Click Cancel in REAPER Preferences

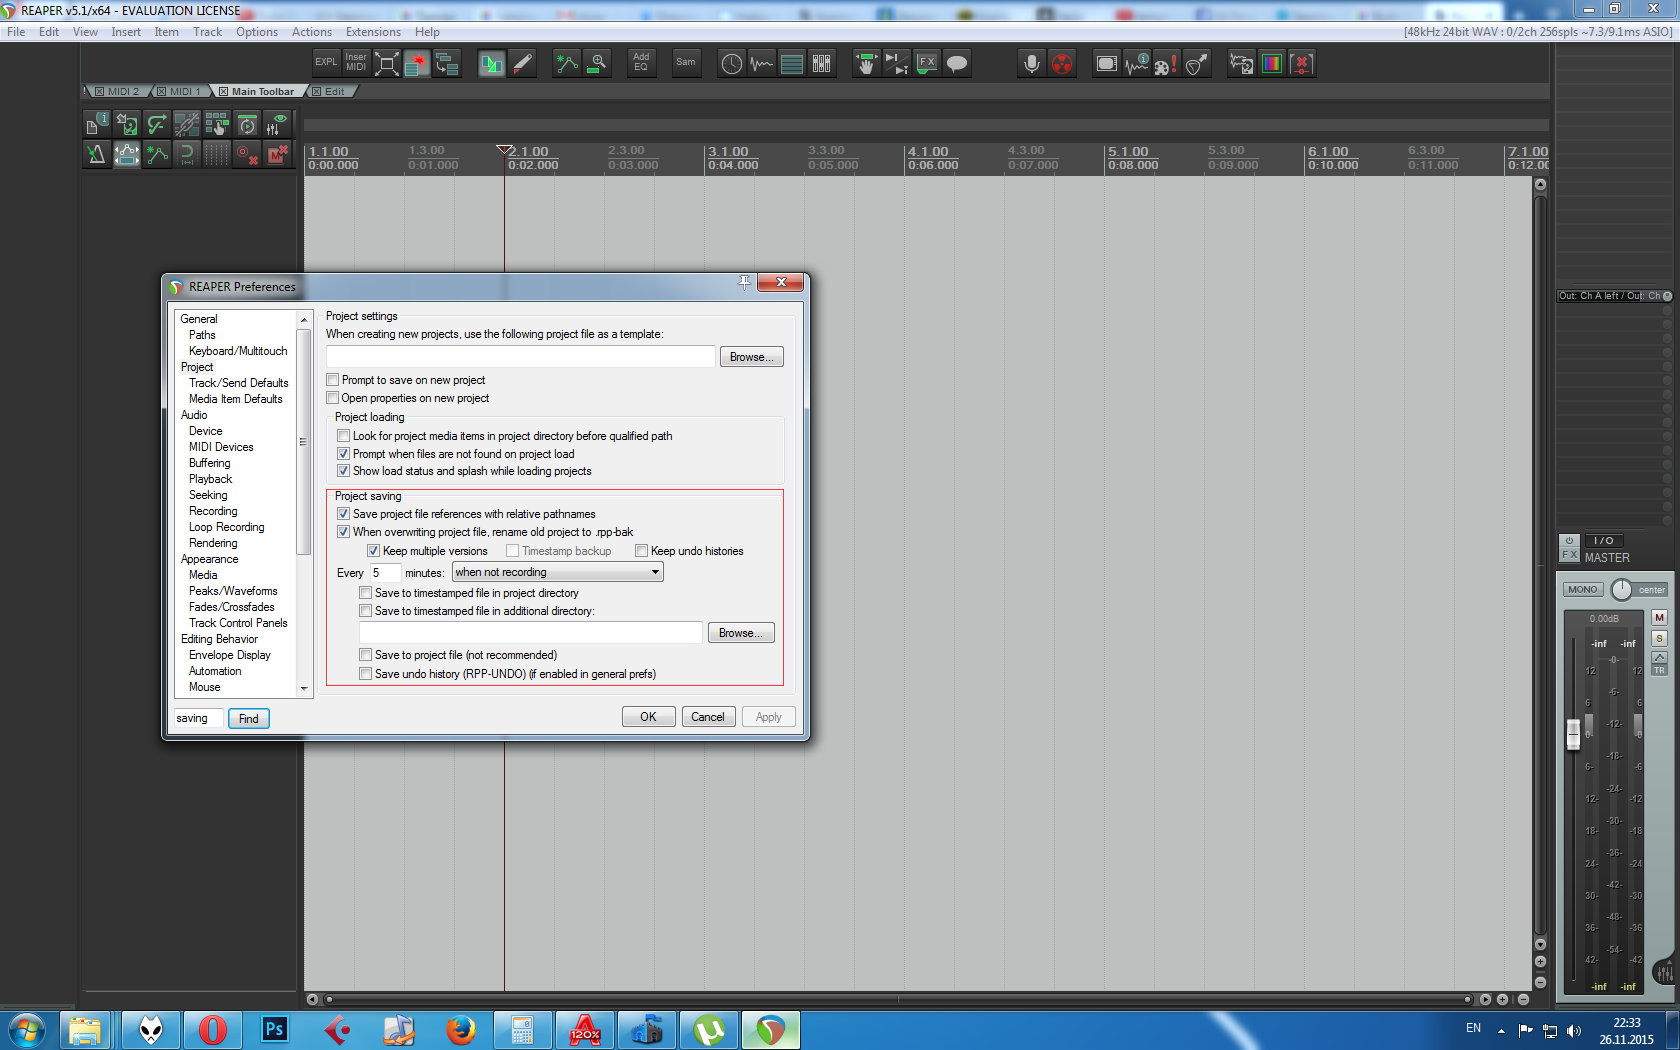(708, 717)
